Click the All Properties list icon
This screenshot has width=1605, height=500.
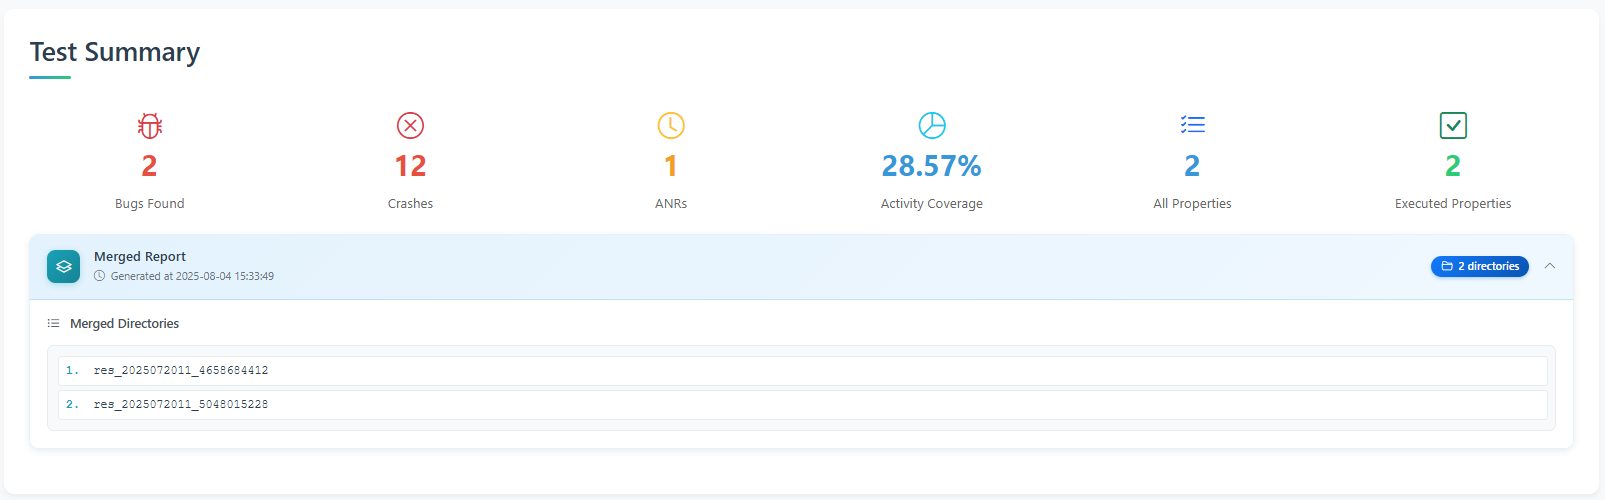[1192, 125]
